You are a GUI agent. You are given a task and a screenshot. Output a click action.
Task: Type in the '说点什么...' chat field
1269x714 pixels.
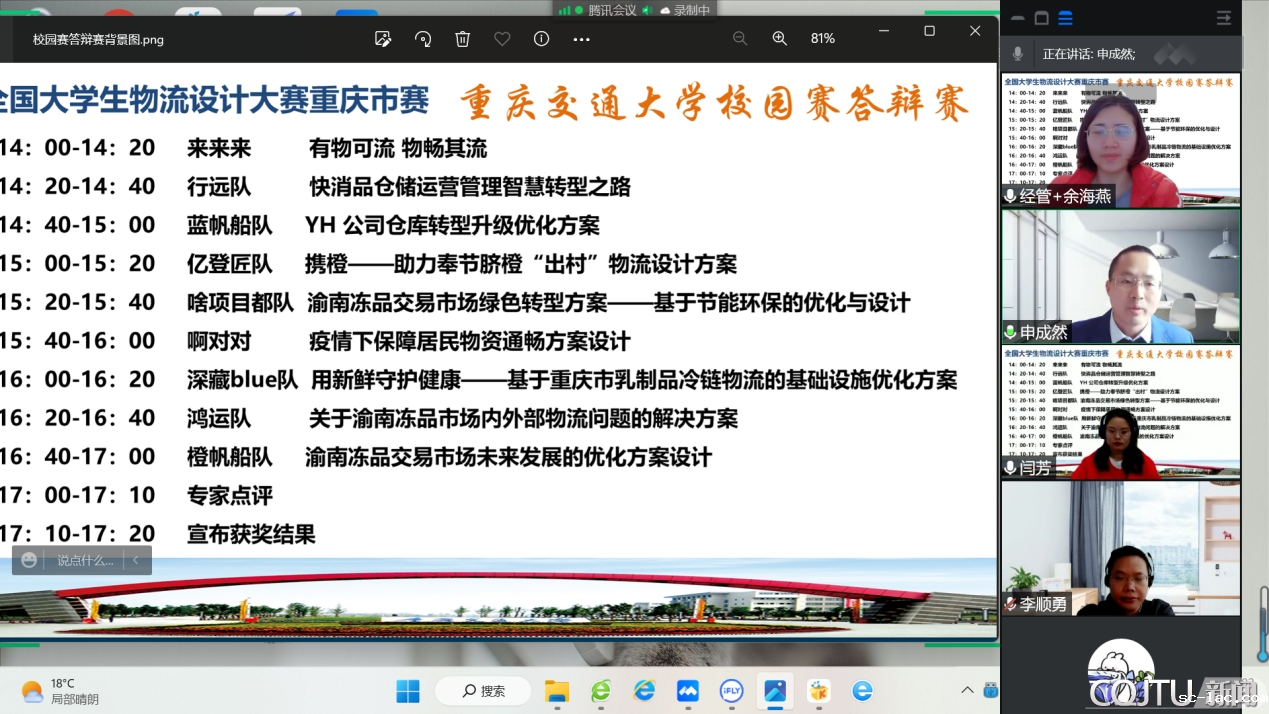84,560
